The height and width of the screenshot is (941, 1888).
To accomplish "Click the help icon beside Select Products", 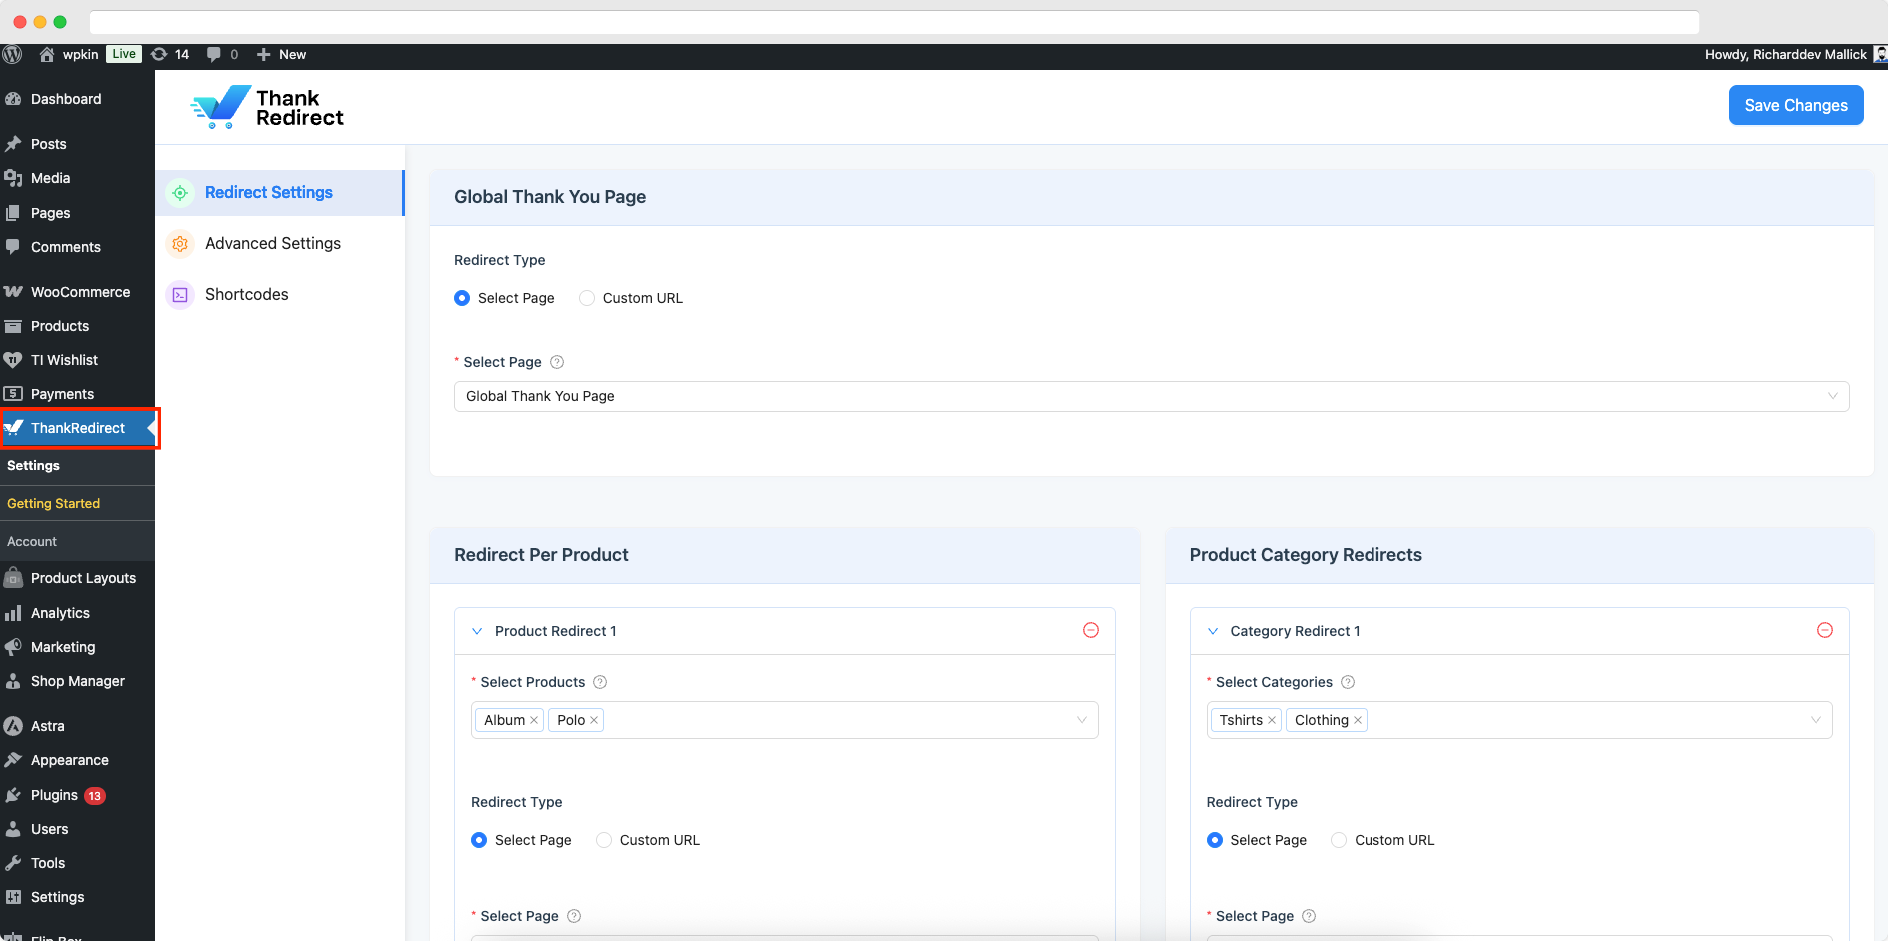I will 600,682.
